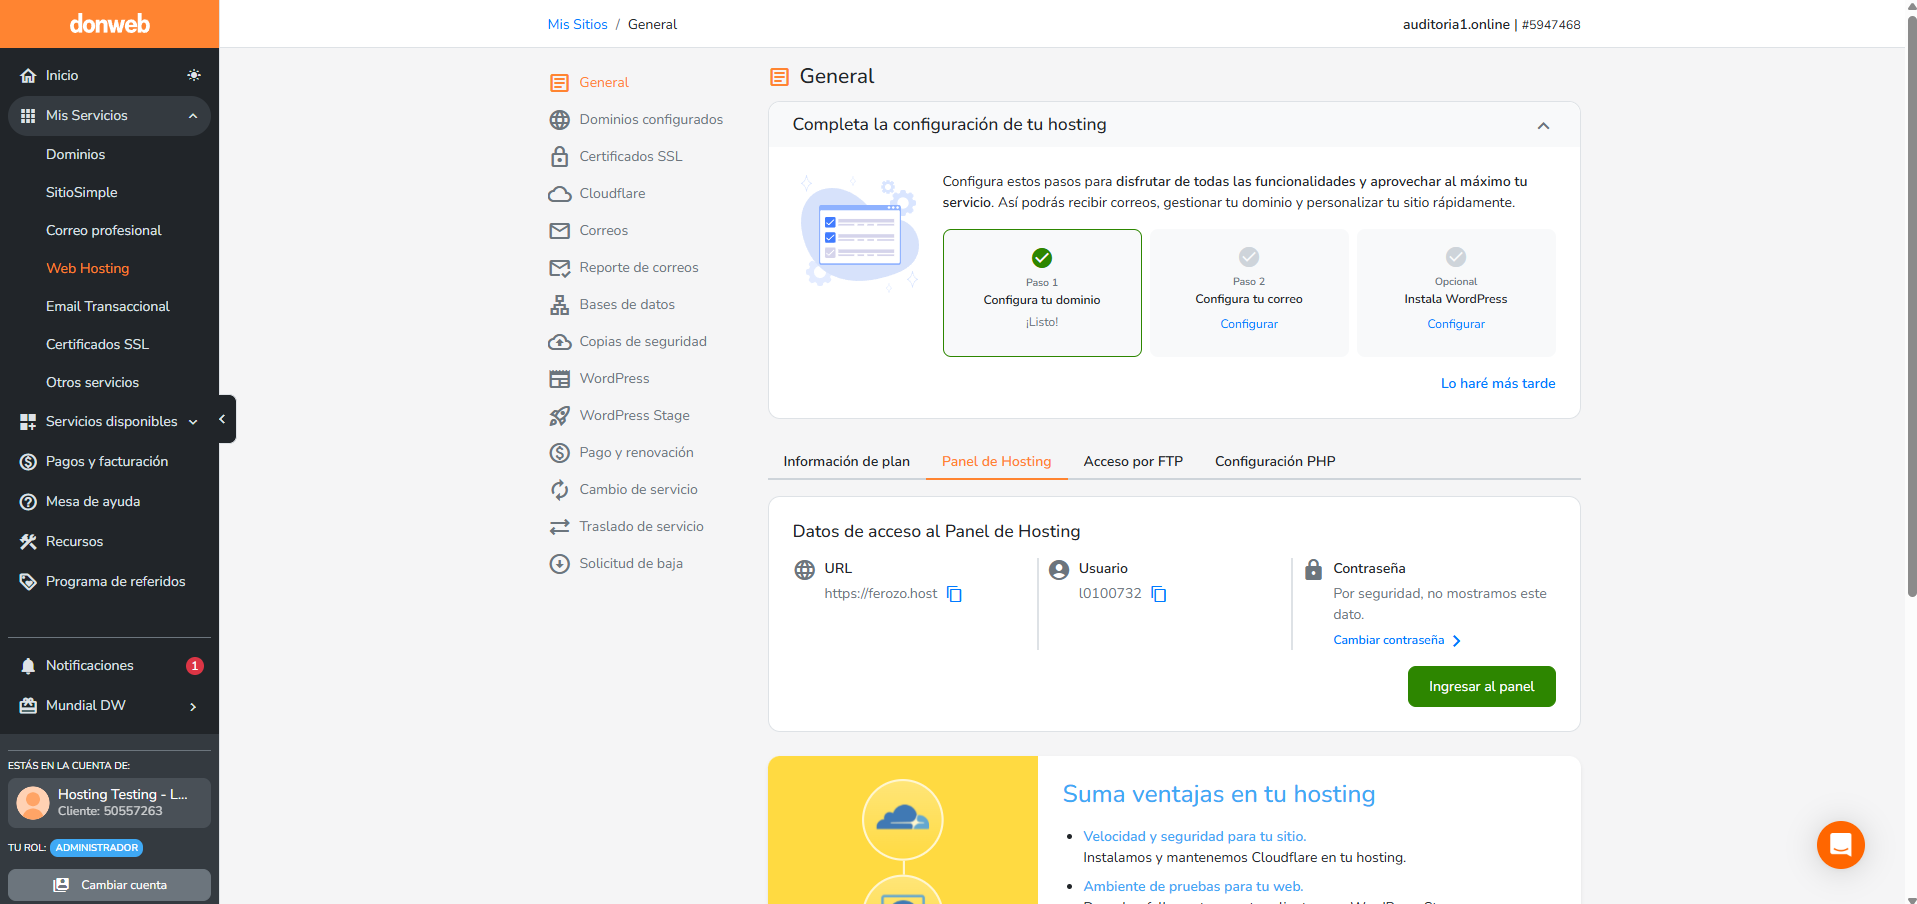The width and height of the screenshot is (1917, 904).
Task: Open WordPress Stage rocket icon
Action: coord(559,416)
